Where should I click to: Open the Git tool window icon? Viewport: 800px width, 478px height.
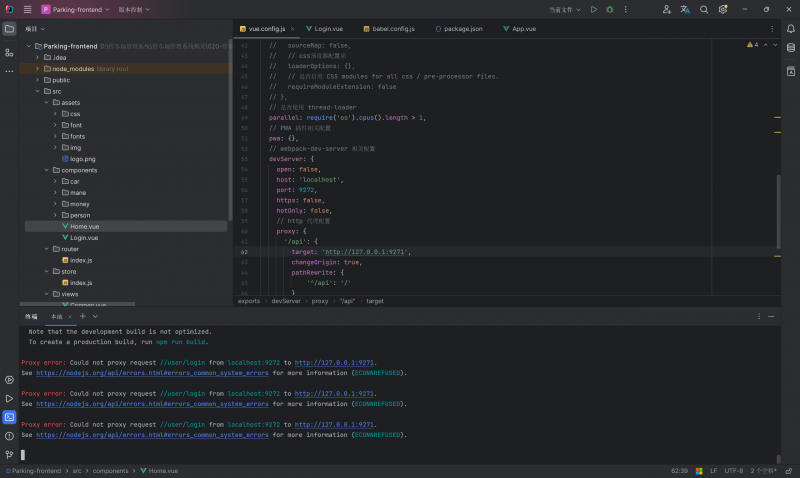pos(9,454)
